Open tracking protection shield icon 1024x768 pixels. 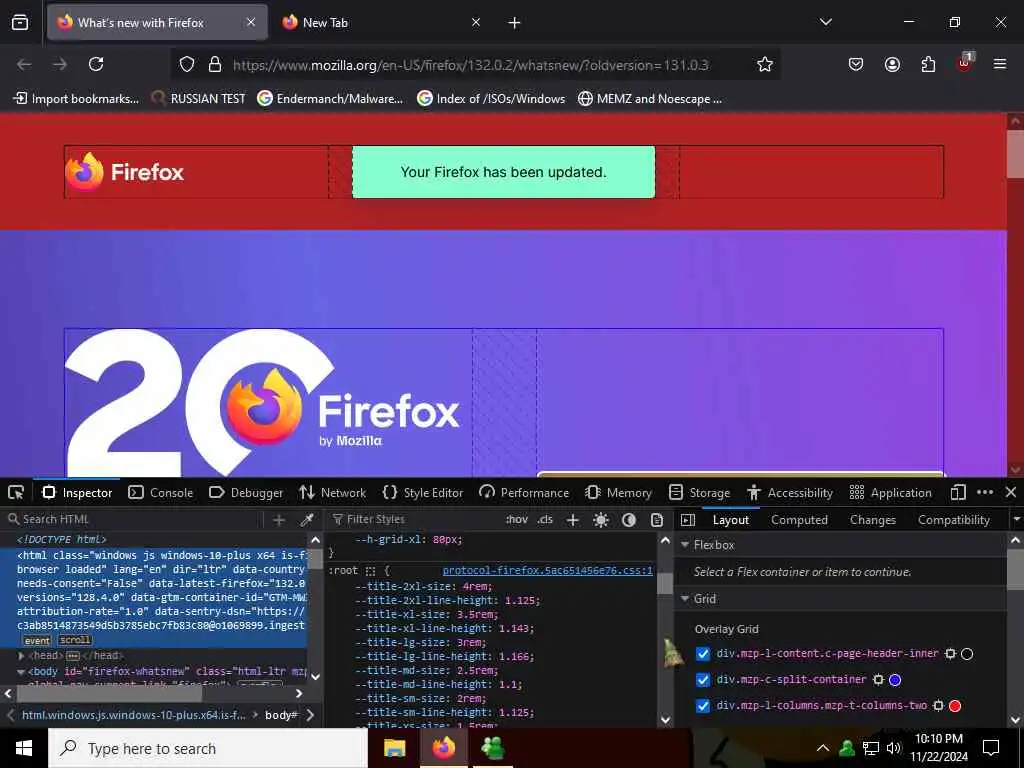click(x=187, y=64)
